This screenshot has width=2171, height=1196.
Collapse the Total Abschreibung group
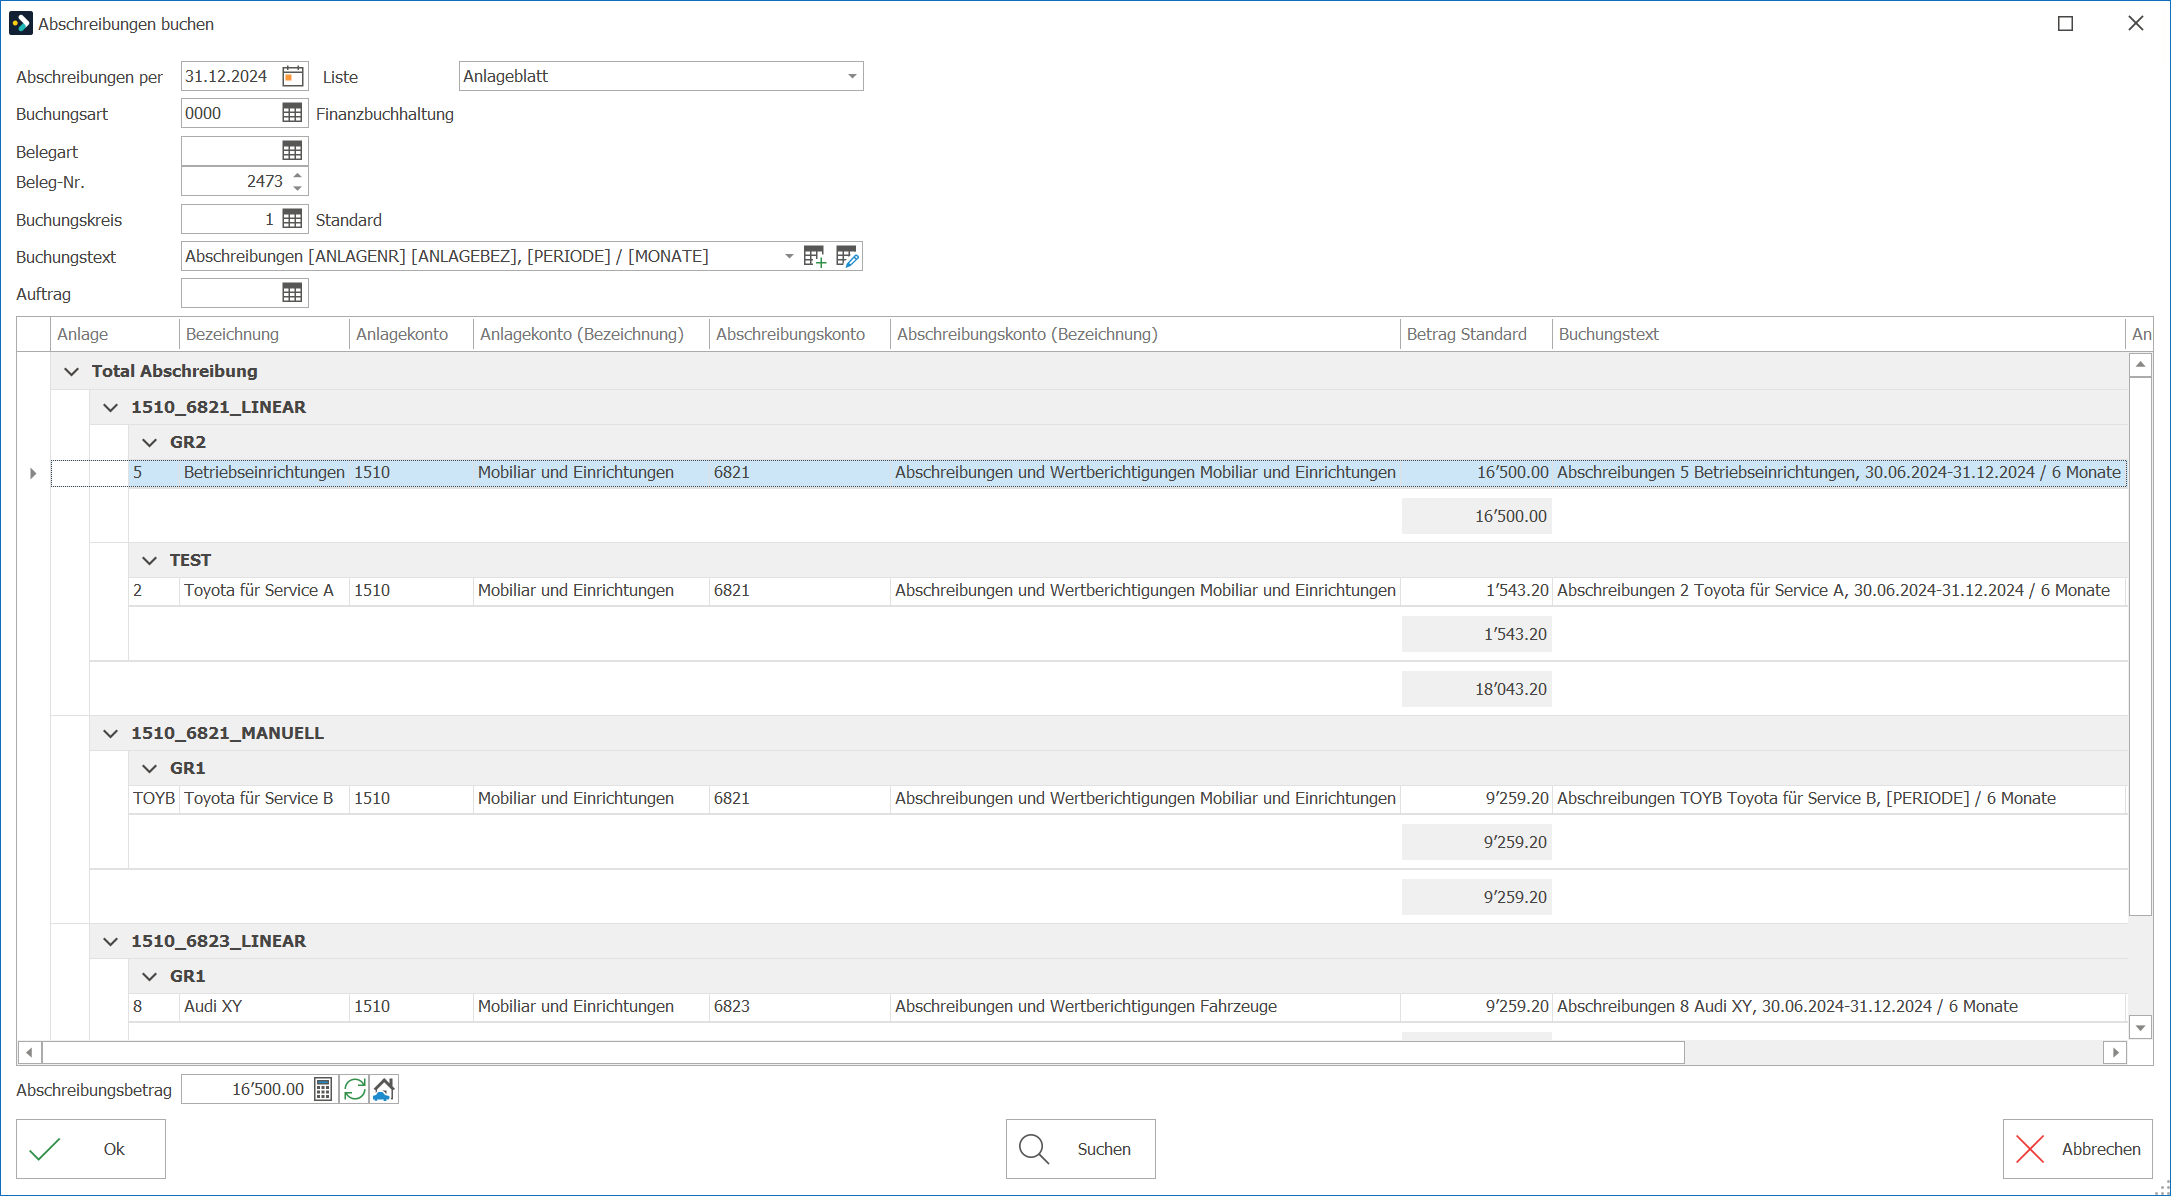(71, 371)
